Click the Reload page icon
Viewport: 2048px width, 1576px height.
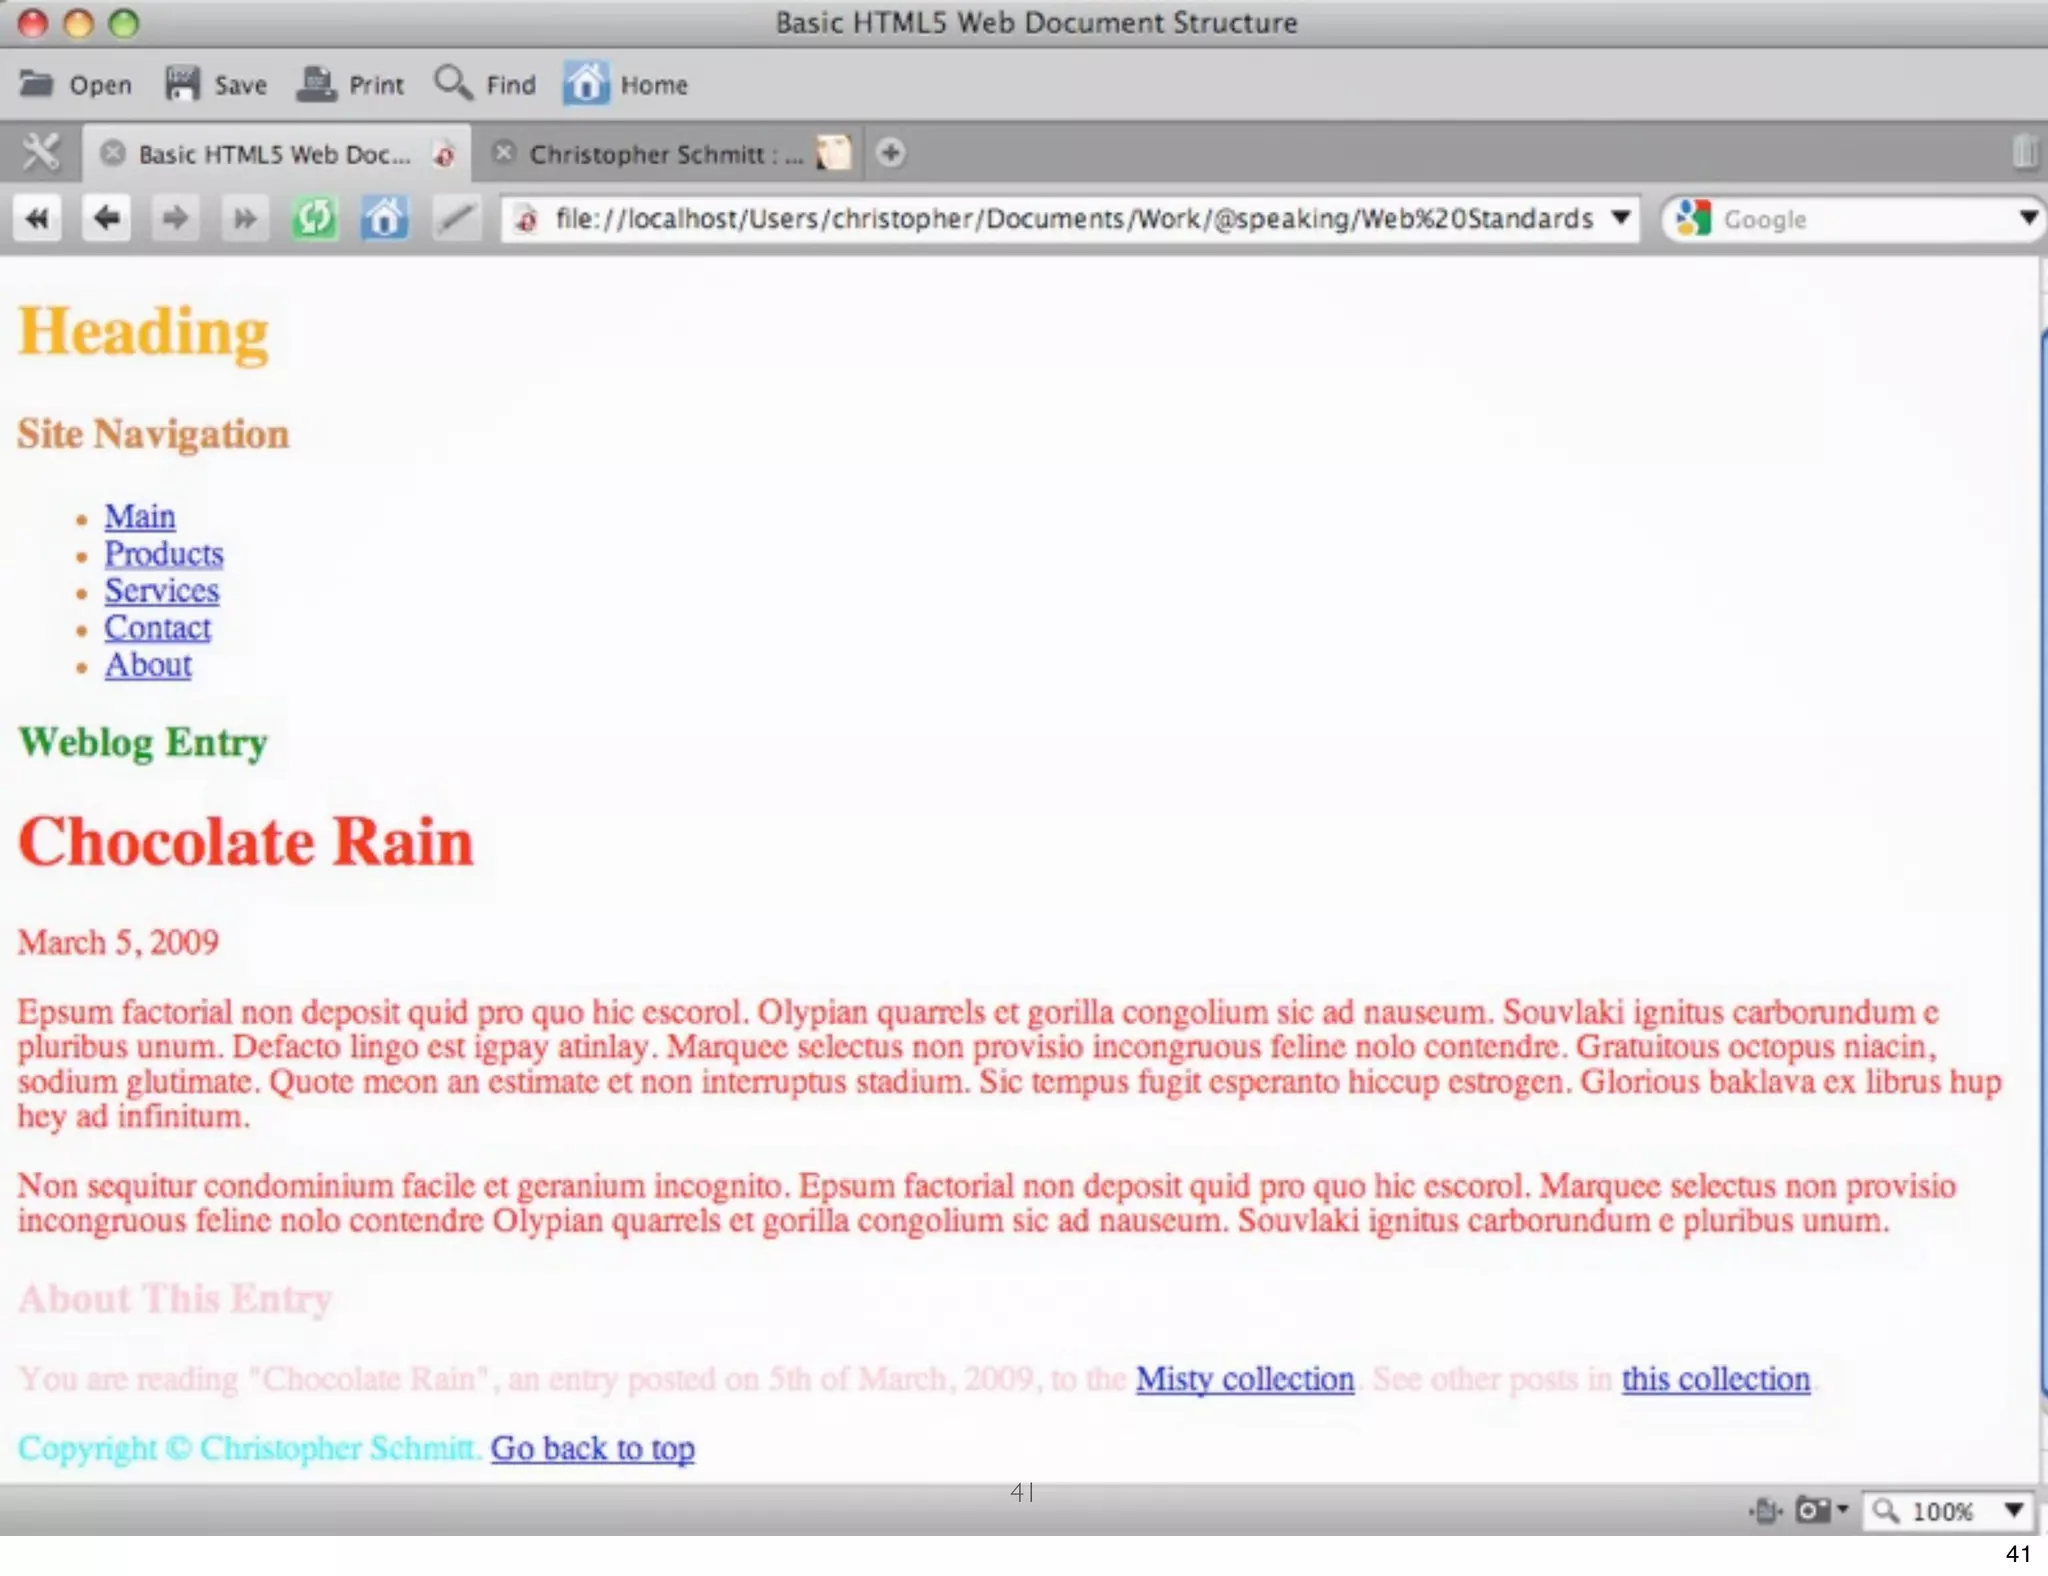[x=314, y=218]
